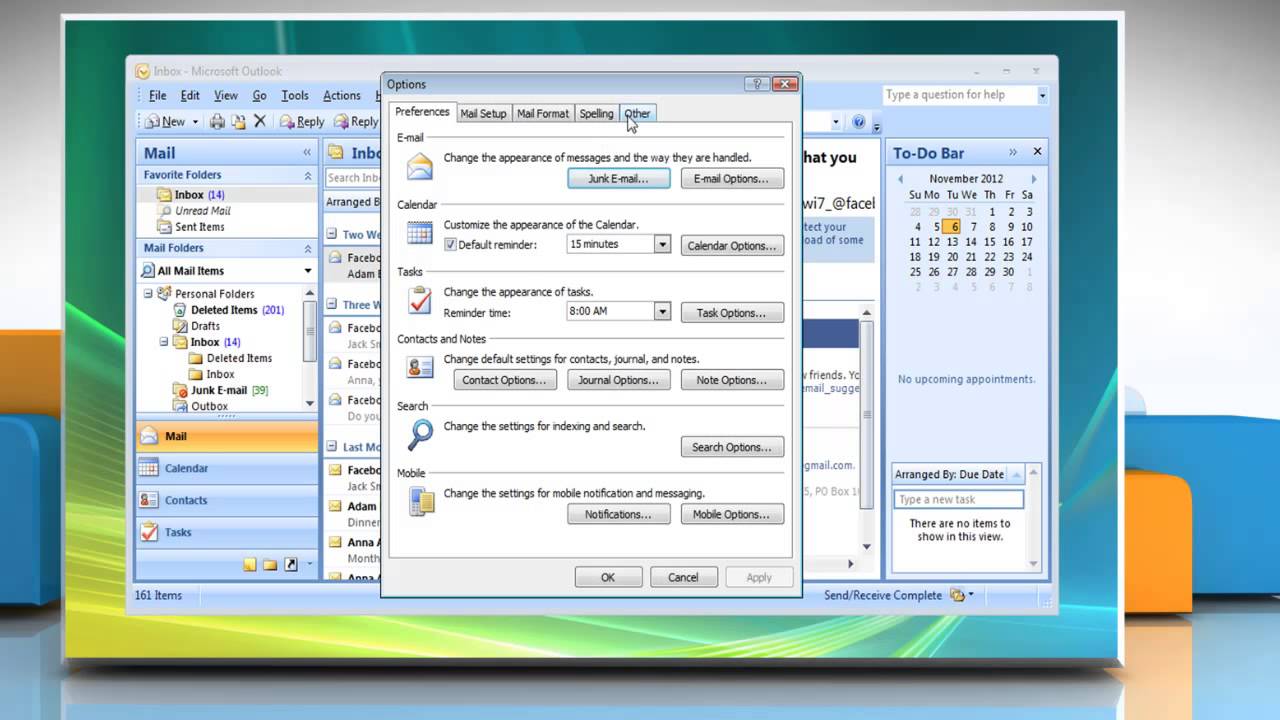Switch to the Mail Format tab
Image resolution: width=1280 pixels, height=720 pixels.
[x=543, y=114]
